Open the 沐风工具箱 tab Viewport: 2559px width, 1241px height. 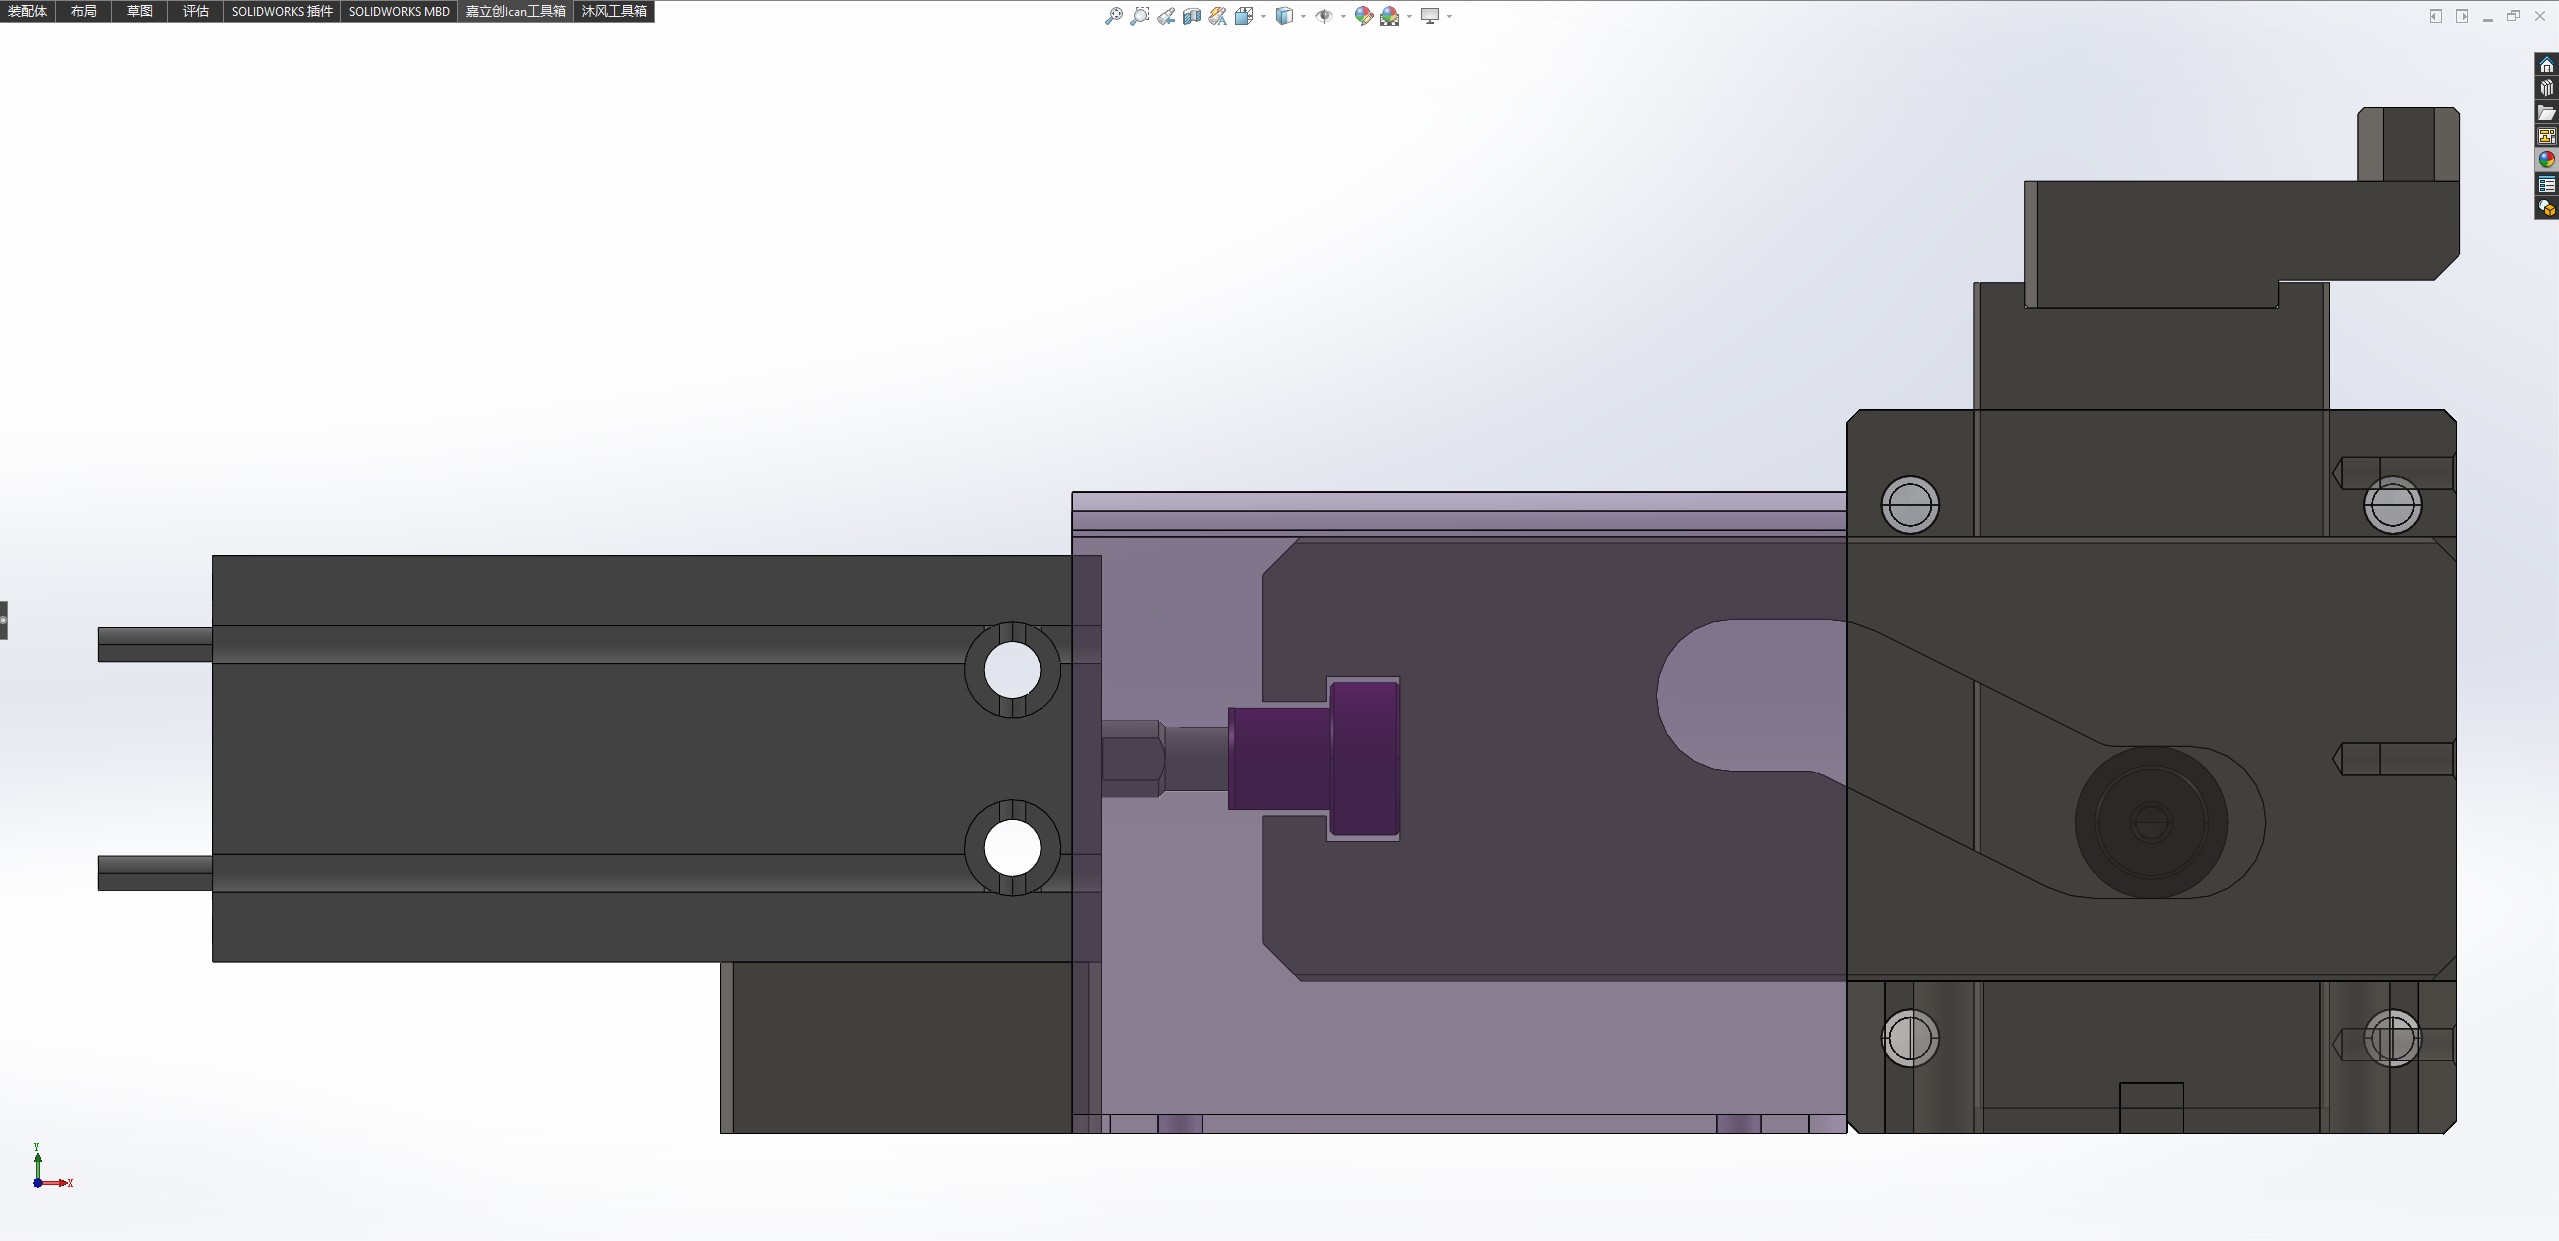(614, 11)
